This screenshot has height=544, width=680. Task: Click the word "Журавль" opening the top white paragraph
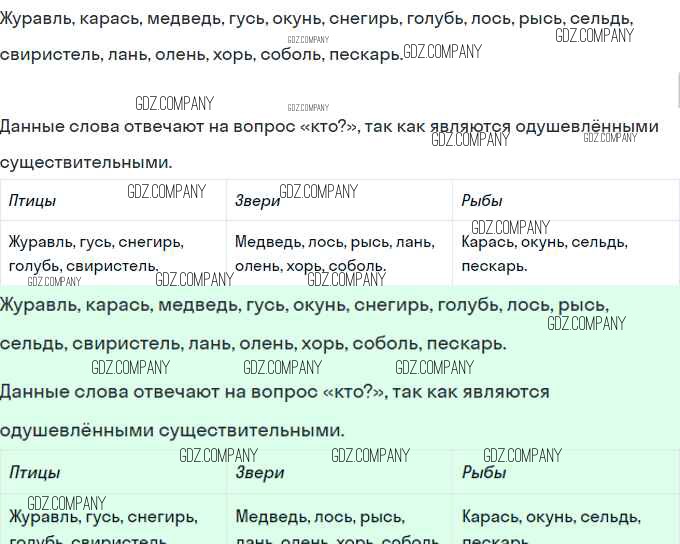[x=36, y=19]
